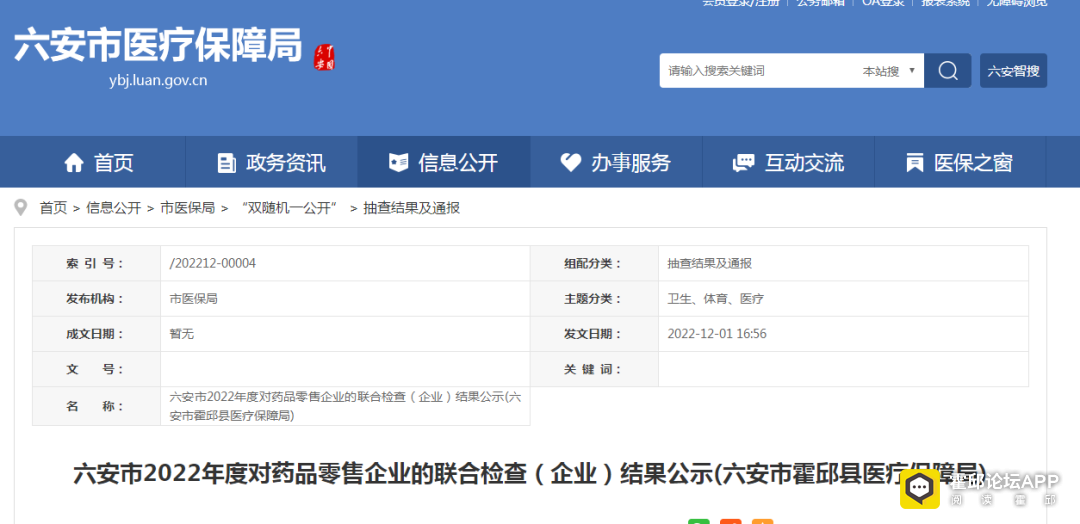
Task: Click 市医保局 in the 发布机构 row
Action: point(194,299)
